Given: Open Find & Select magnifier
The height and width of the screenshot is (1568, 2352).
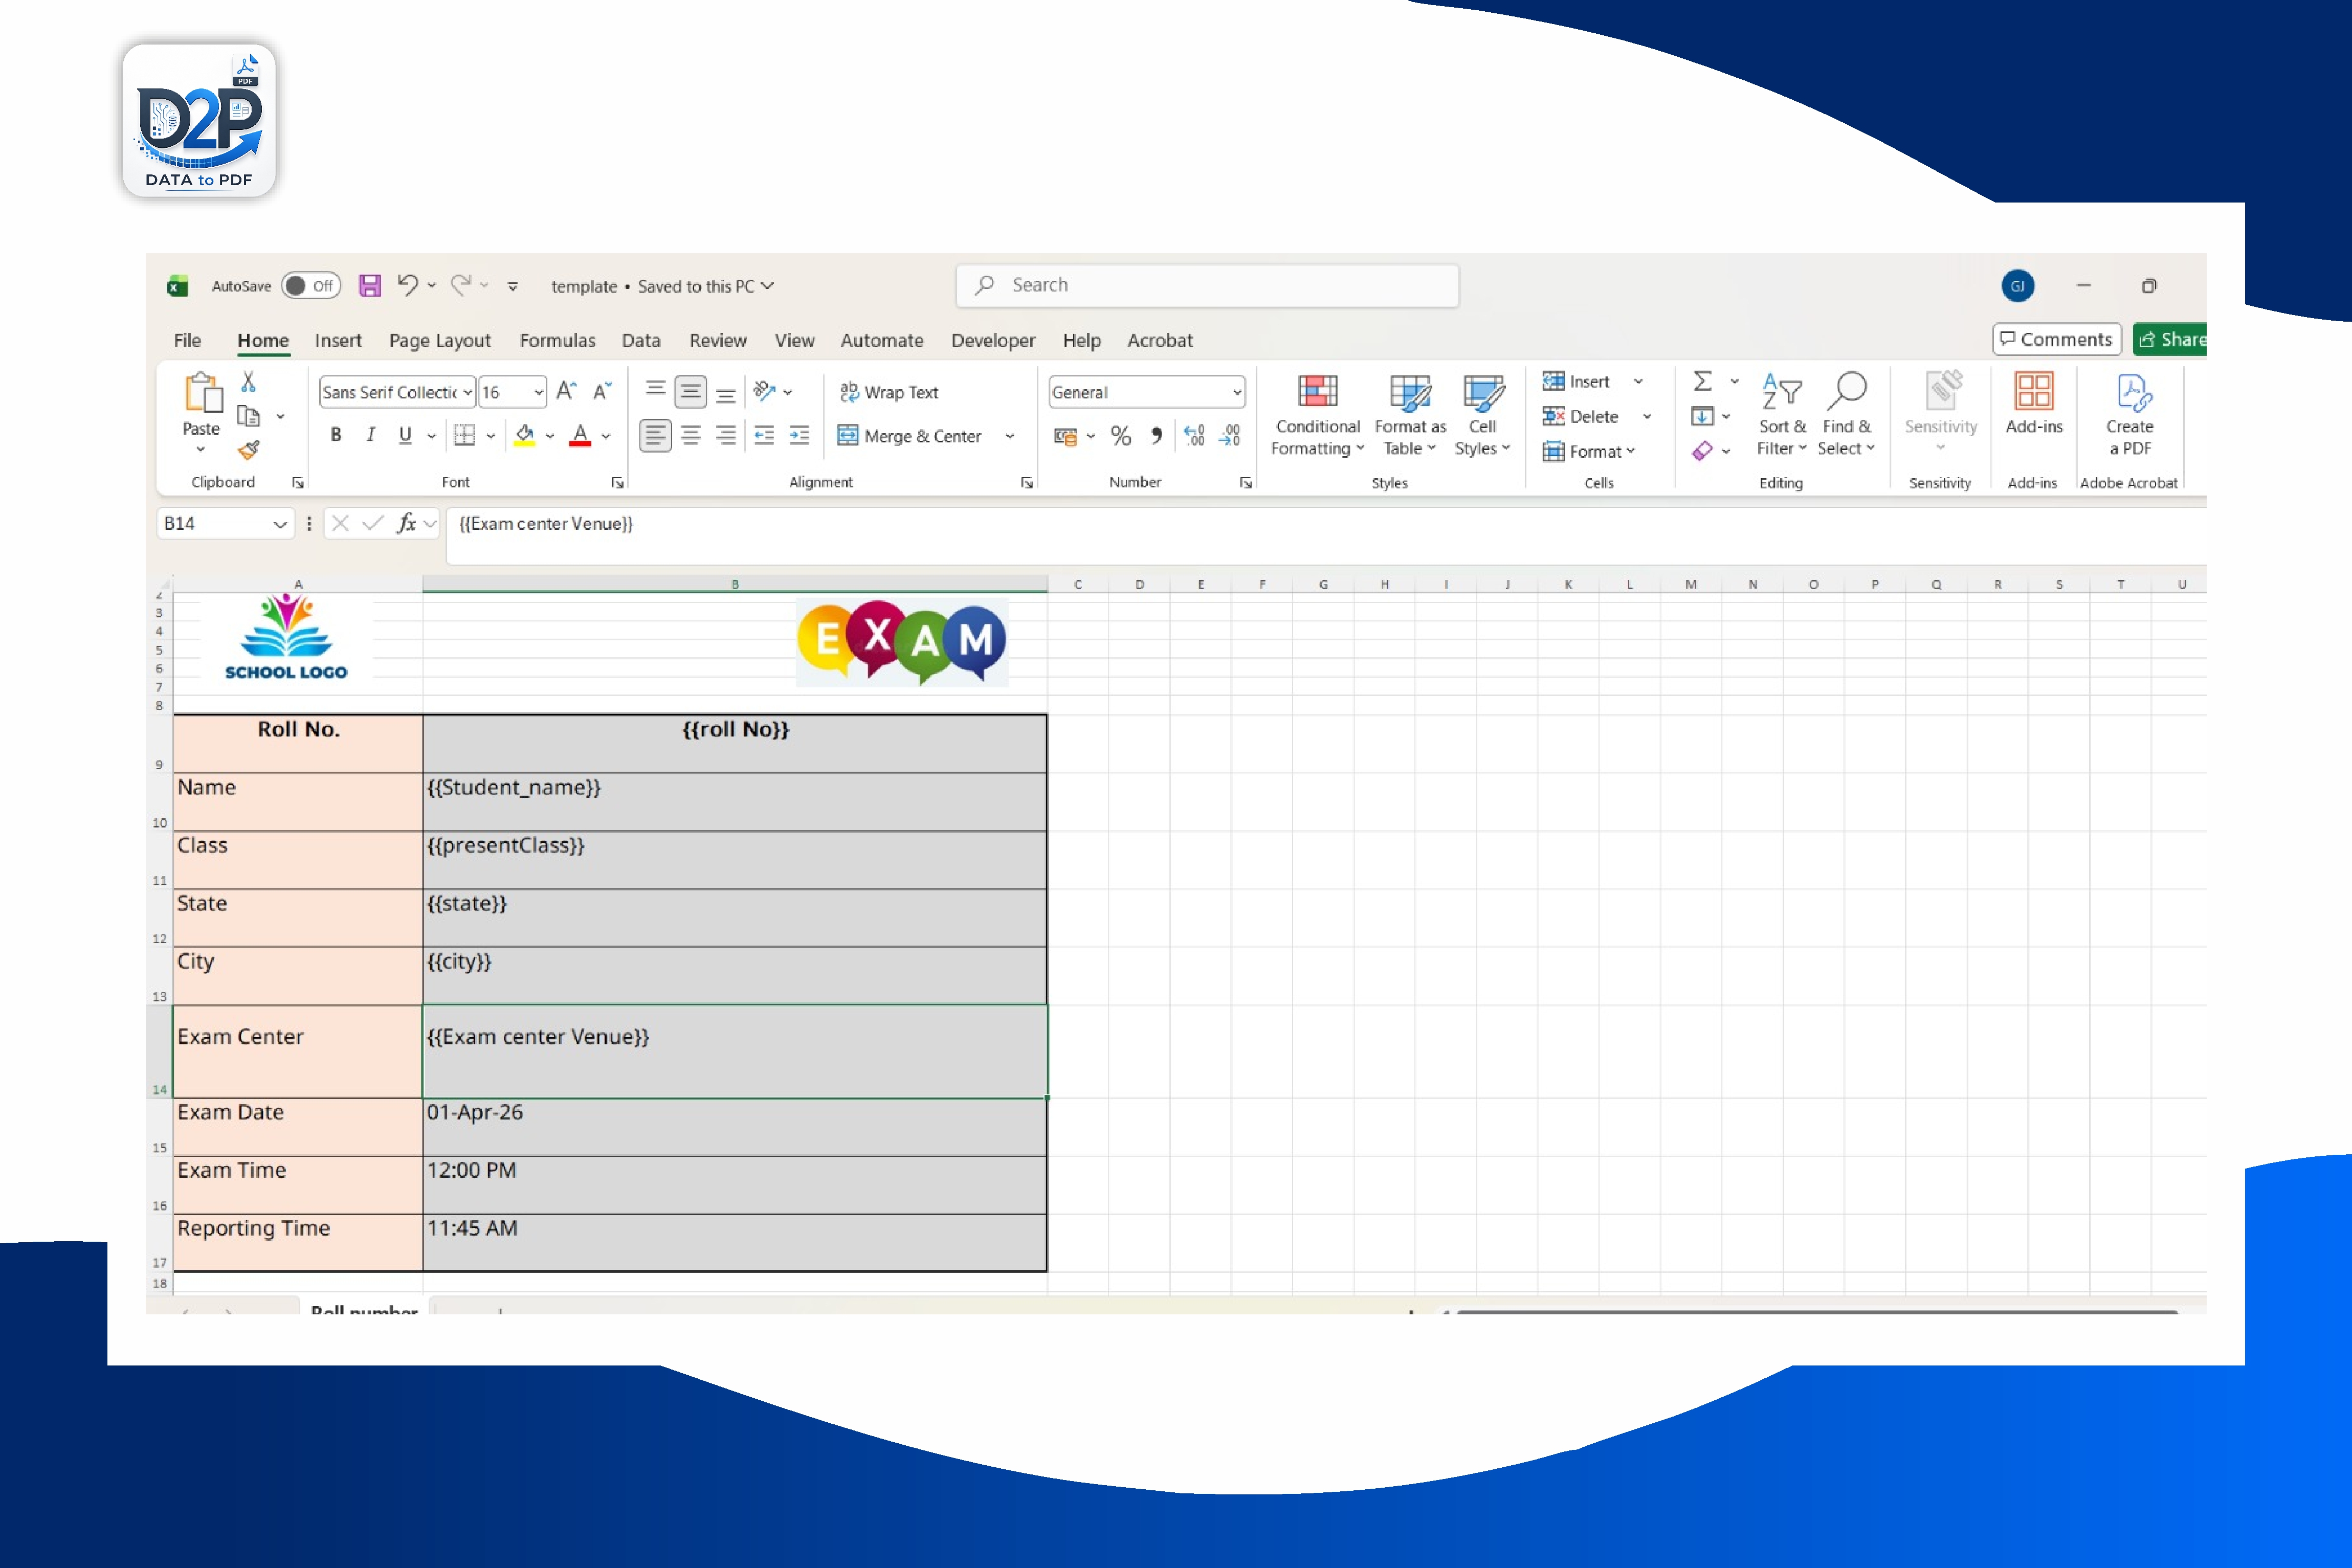Looking at the screenshot, I should (1846, 415).
